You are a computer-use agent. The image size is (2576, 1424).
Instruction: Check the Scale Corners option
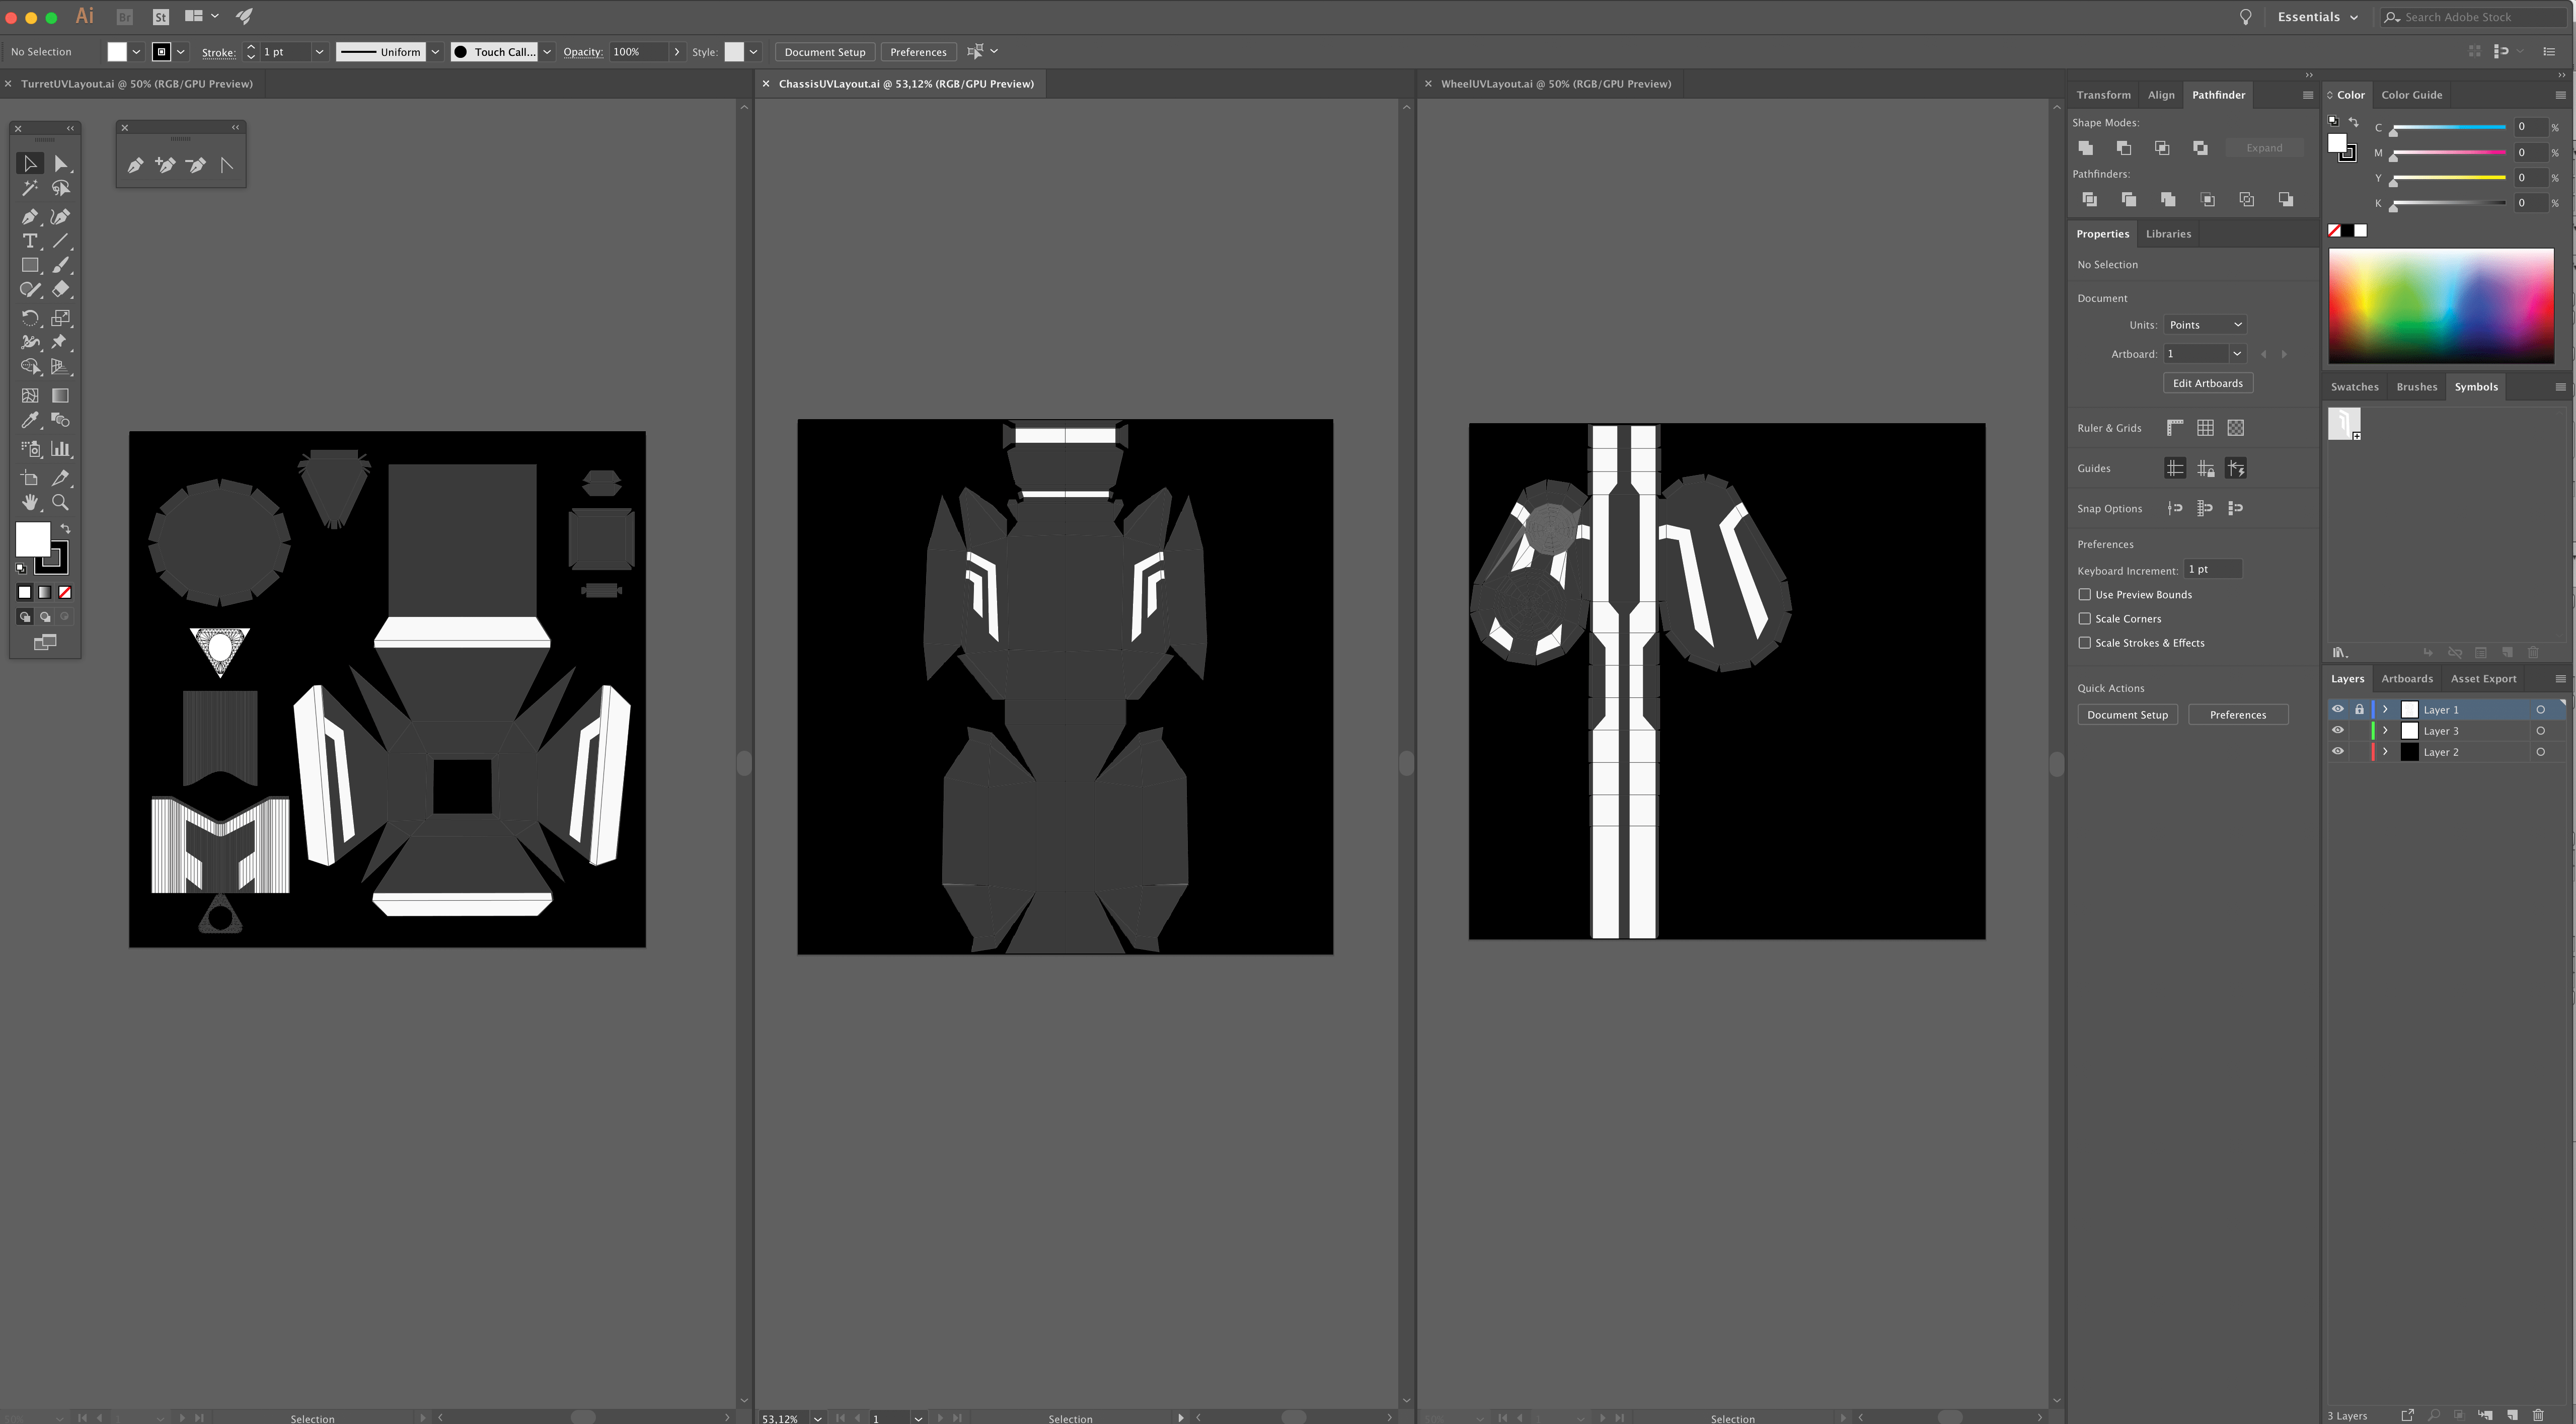coord(2085,619)
